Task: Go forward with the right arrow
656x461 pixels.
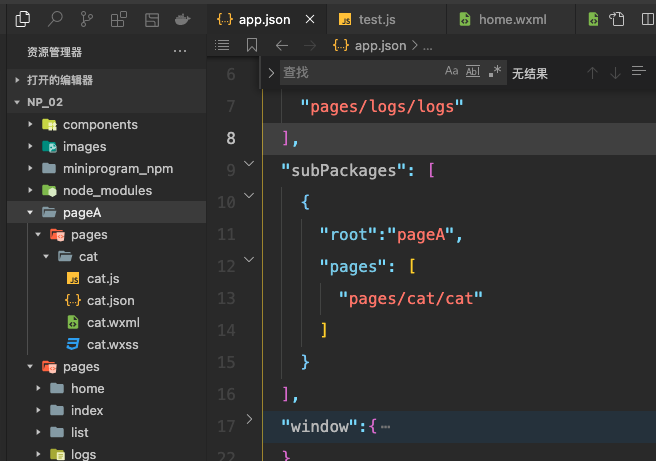Action: (x=310, y=45)
